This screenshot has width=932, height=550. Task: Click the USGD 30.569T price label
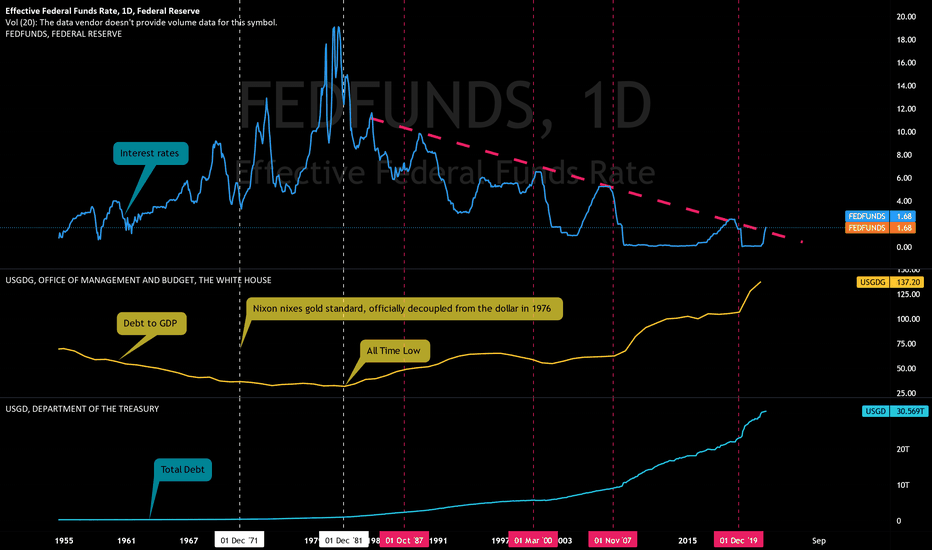tap(895, 411)
